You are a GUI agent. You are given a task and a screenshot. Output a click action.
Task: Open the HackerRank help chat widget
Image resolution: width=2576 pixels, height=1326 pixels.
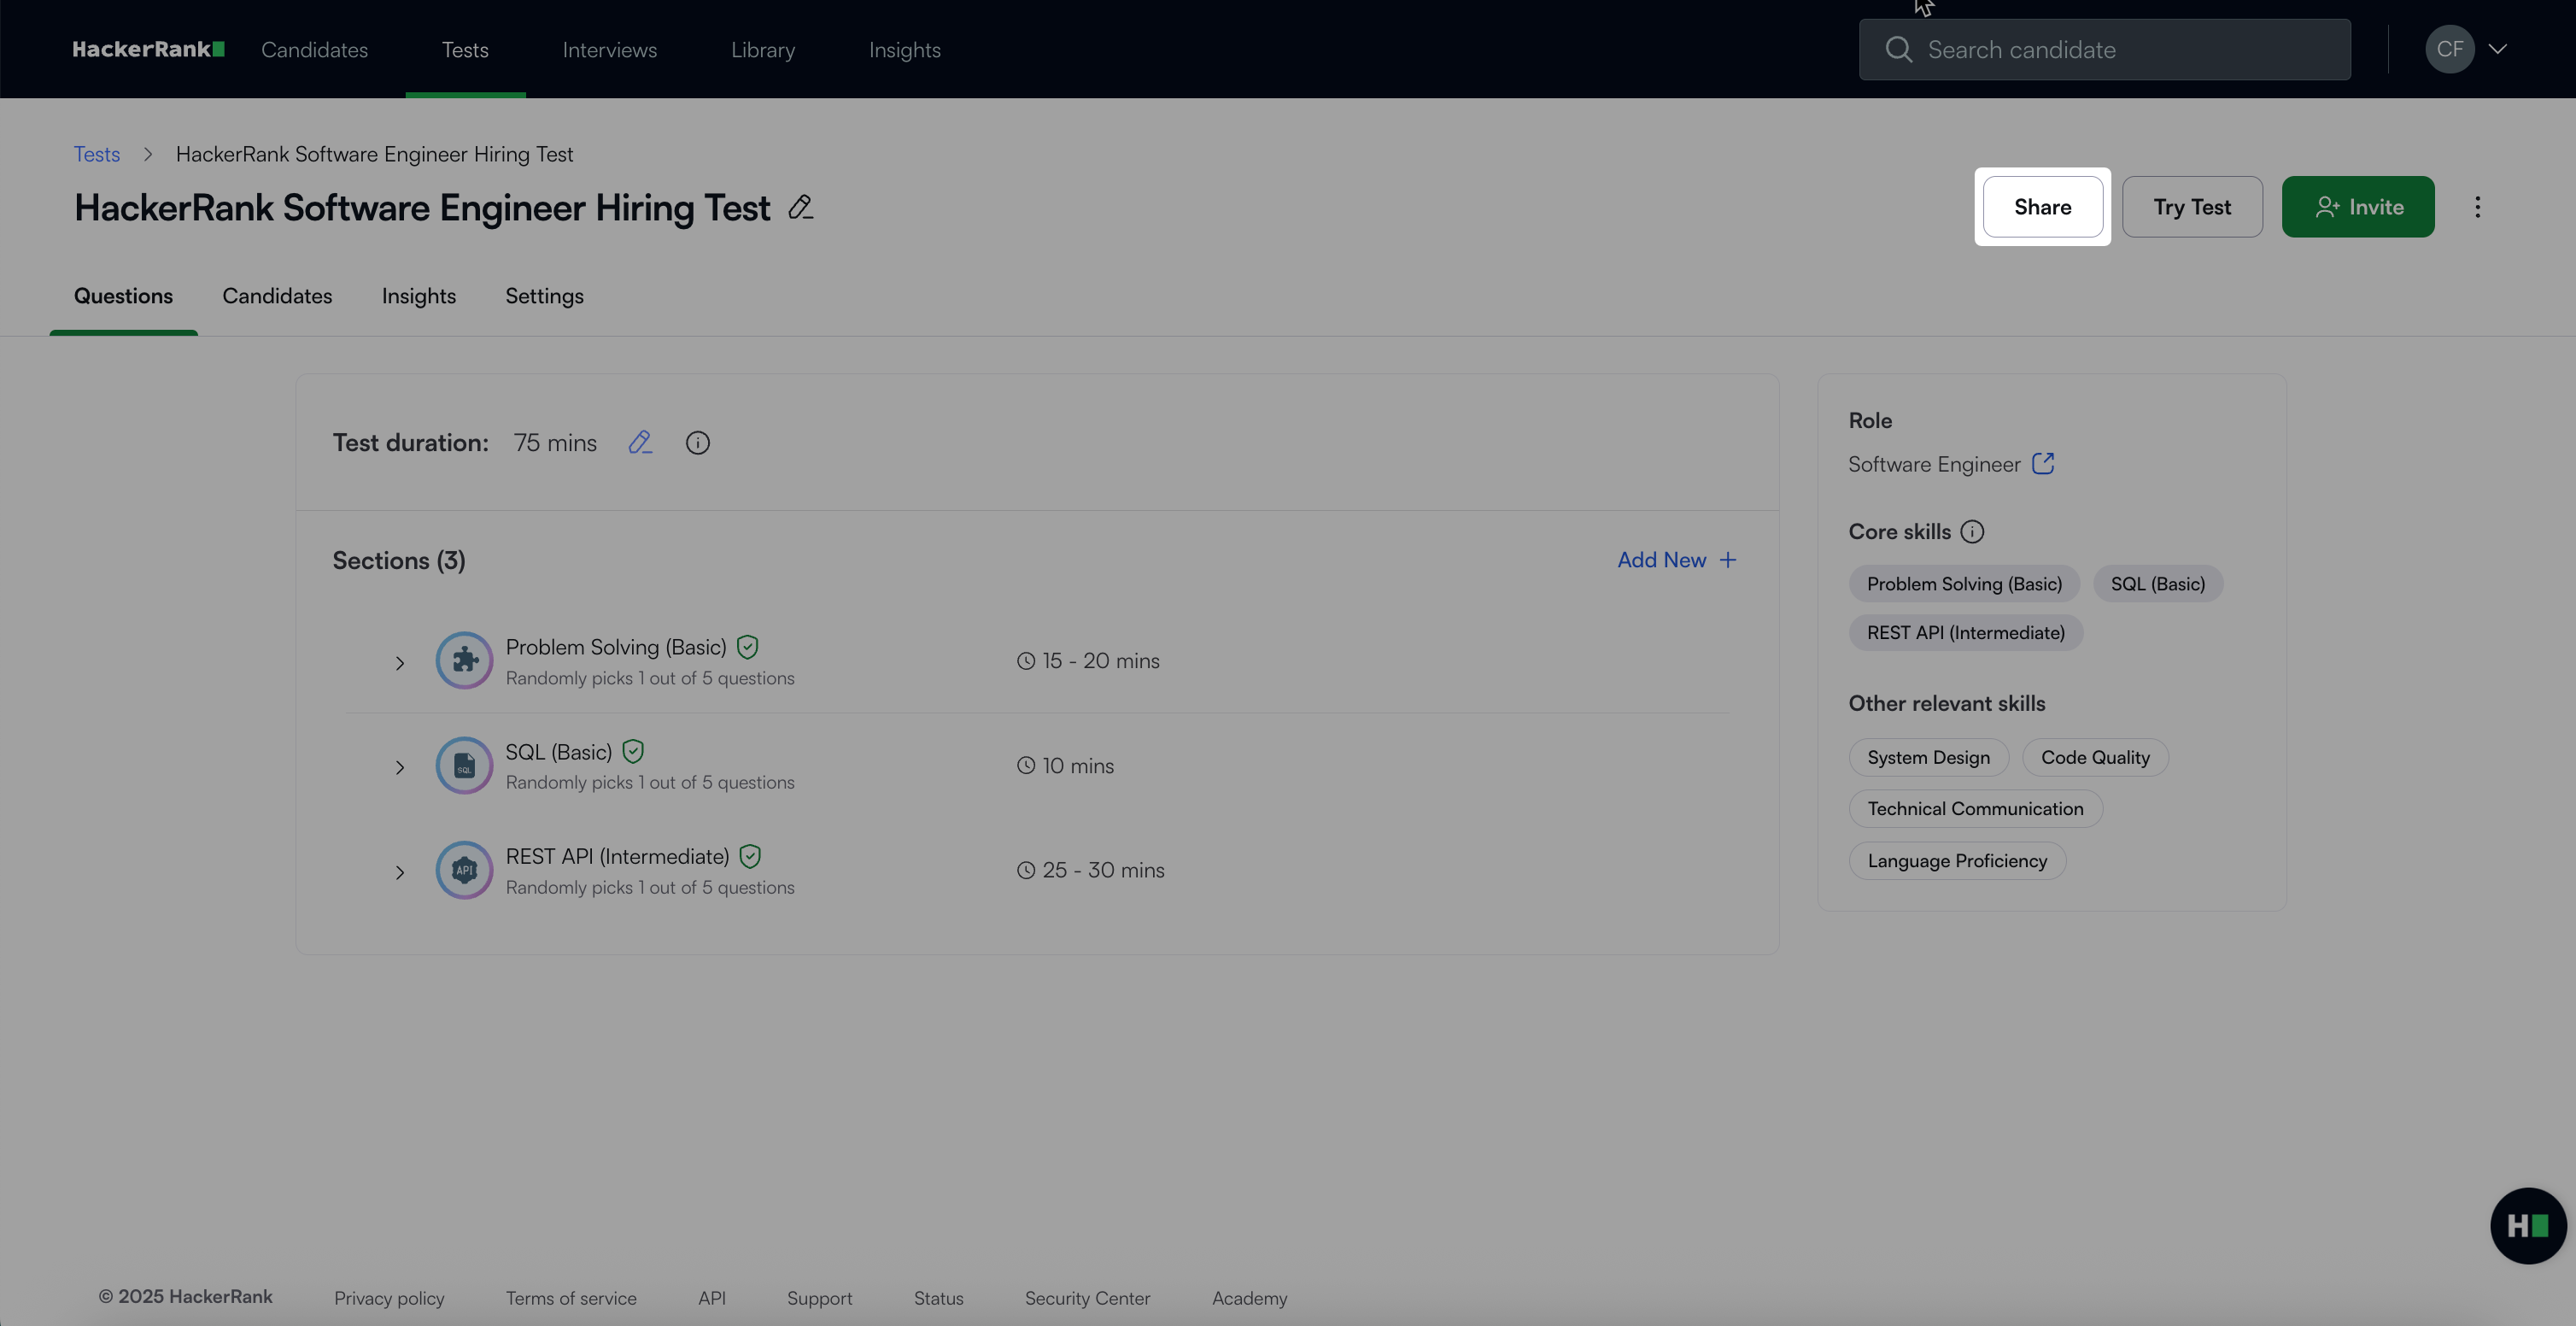point(2527,1225)
